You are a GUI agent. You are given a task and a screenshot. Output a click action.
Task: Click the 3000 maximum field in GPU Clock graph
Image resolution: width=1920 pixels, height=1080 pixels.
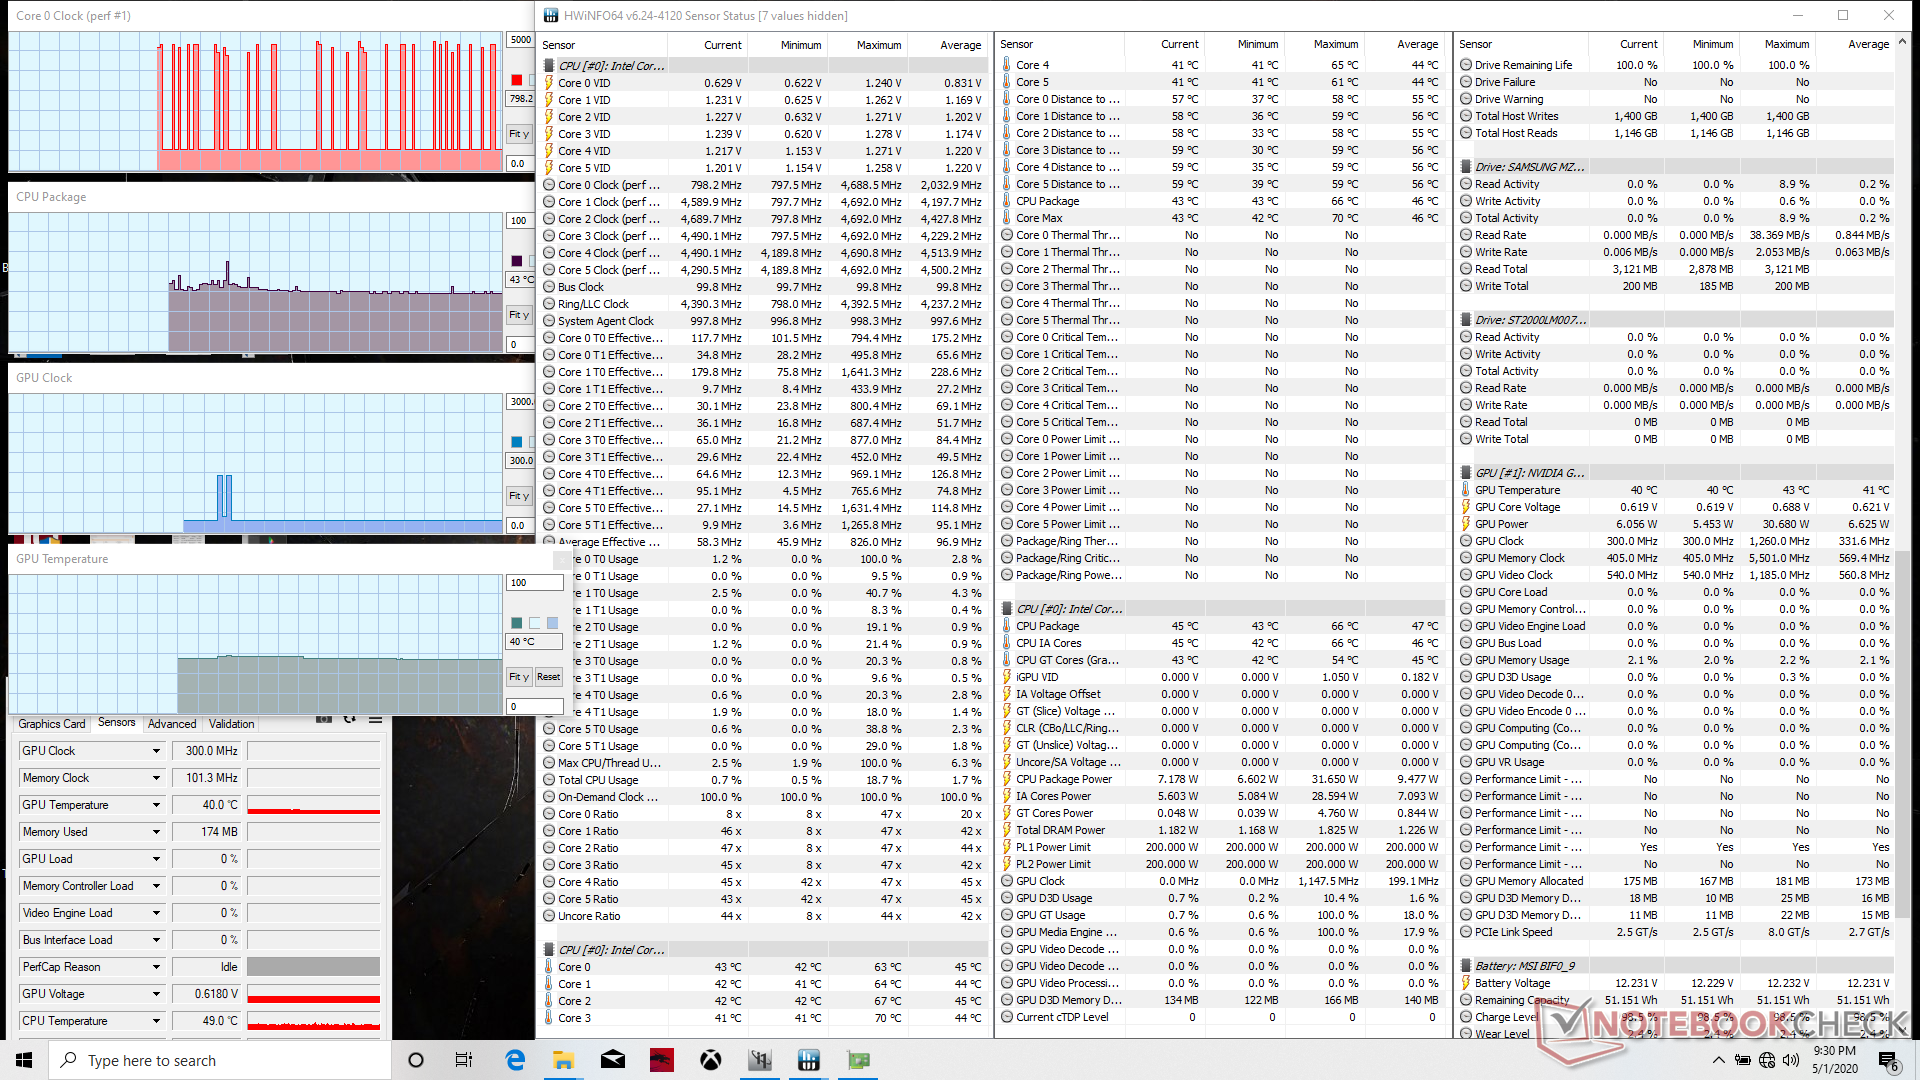pos(520,402)
